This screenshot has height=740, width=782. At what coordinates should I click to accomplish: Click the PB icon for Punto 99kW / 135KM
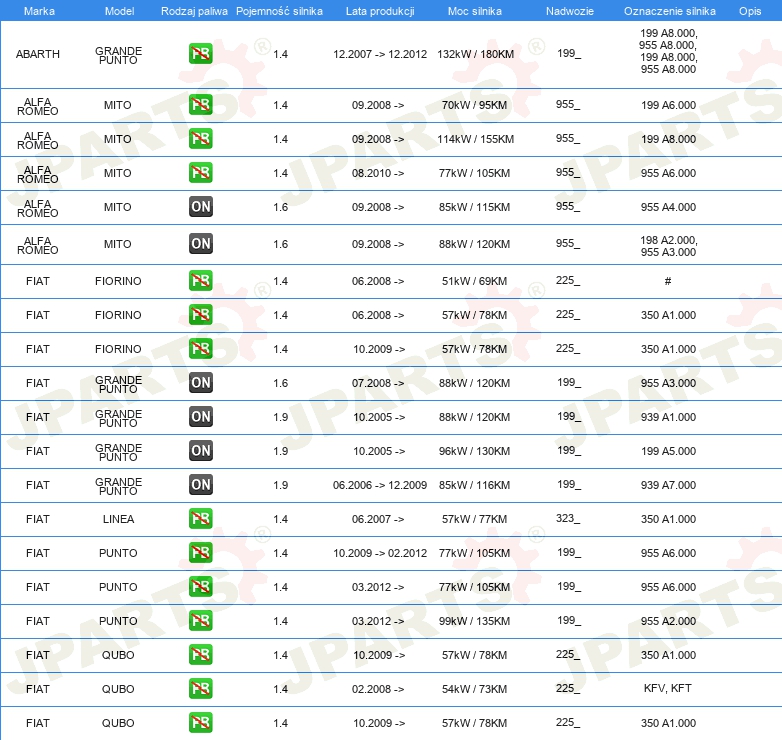coord(200,621)
